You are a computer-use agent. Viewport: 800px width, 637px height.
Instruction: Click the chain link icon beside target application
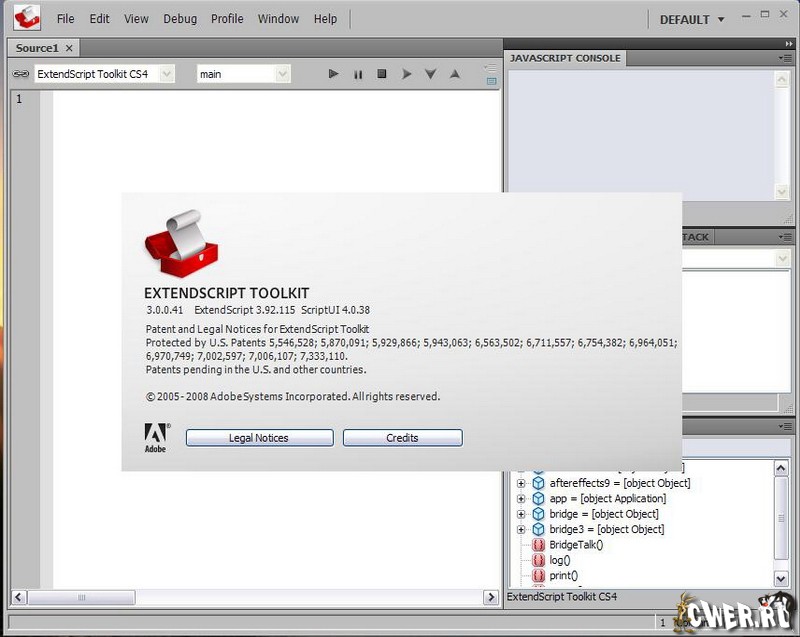click(x=21, y=74)
